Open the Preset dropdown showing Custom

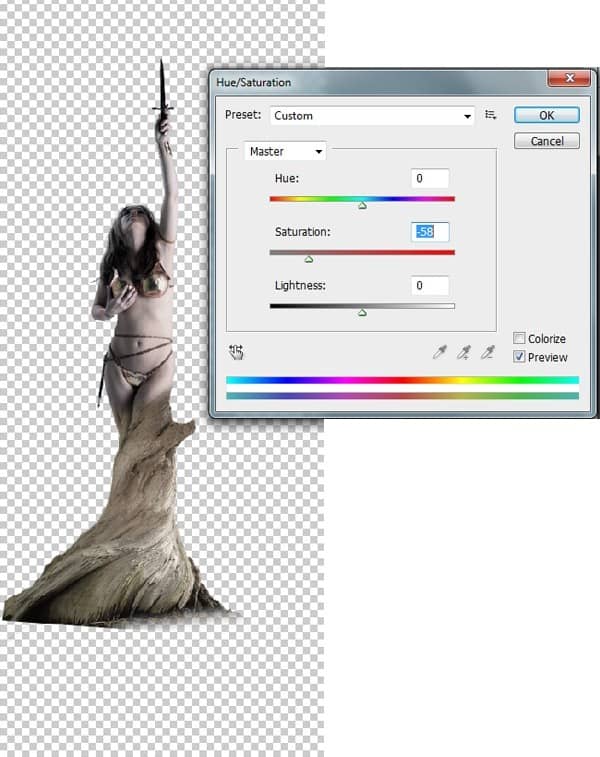[x=372, y=116]
